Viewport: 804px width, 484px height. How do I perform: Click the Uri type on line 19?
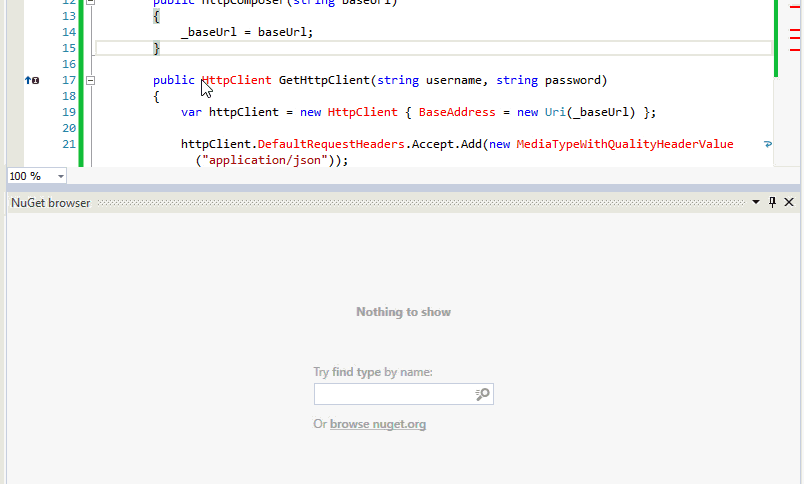[x=555, y=112]
